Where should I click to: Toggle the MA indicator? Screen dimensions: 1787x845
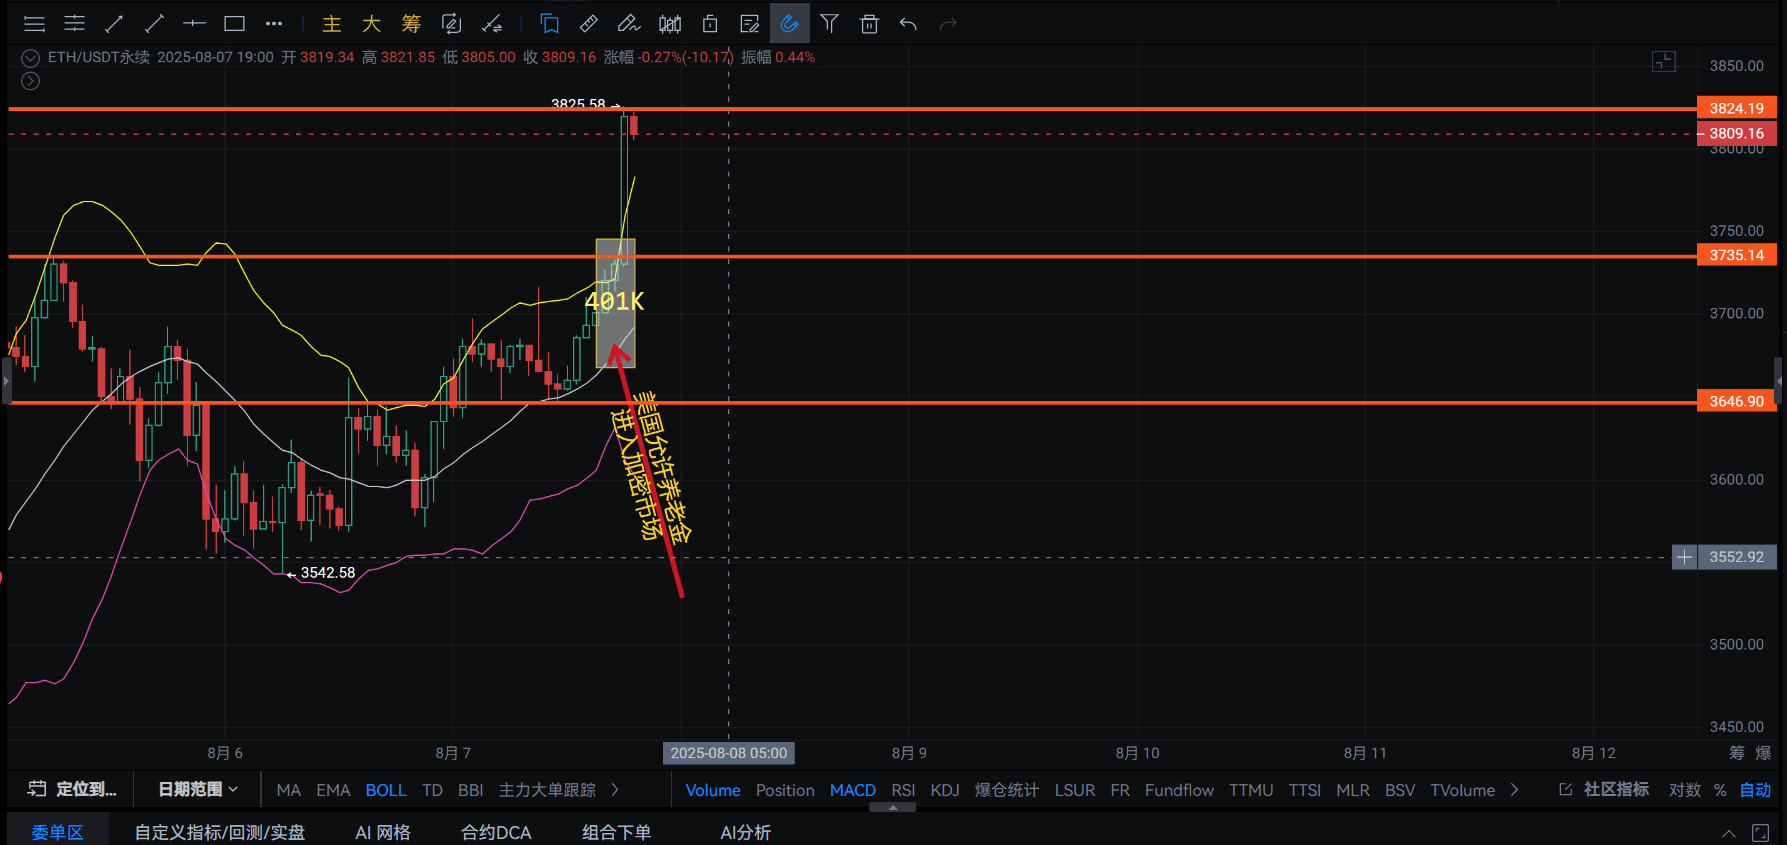(x=288, y=790)
